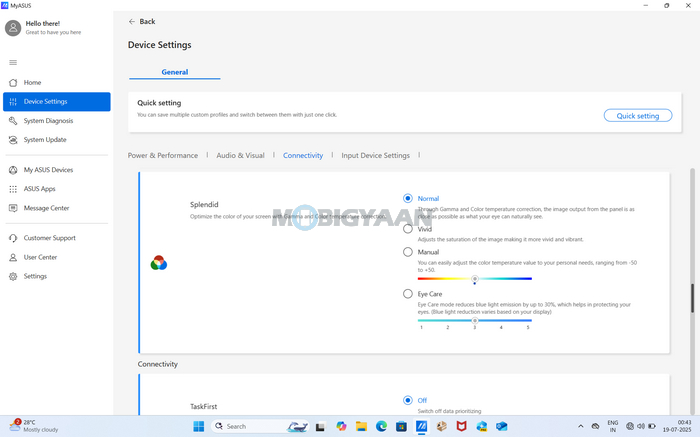Image resolution: width=700 pixels, height=437 pixels.
Task: Click the My ASUS Devices icon
Action: tap(13, 170)
